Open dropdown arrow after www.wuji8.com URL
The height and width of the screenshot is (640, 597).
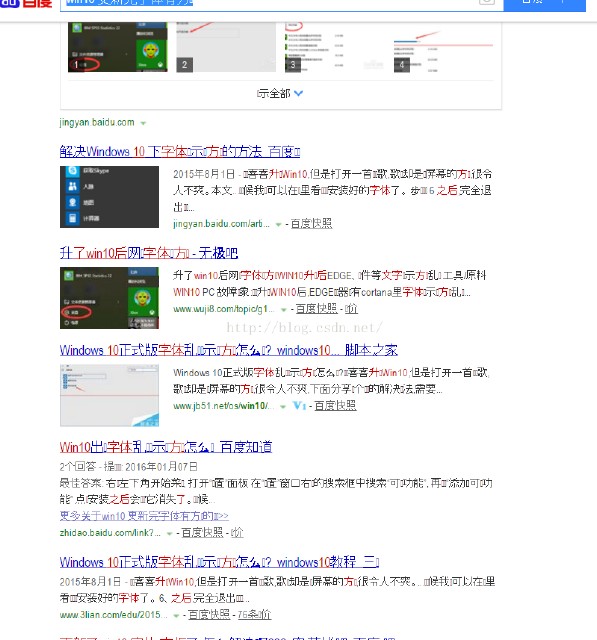coord(284,310)
